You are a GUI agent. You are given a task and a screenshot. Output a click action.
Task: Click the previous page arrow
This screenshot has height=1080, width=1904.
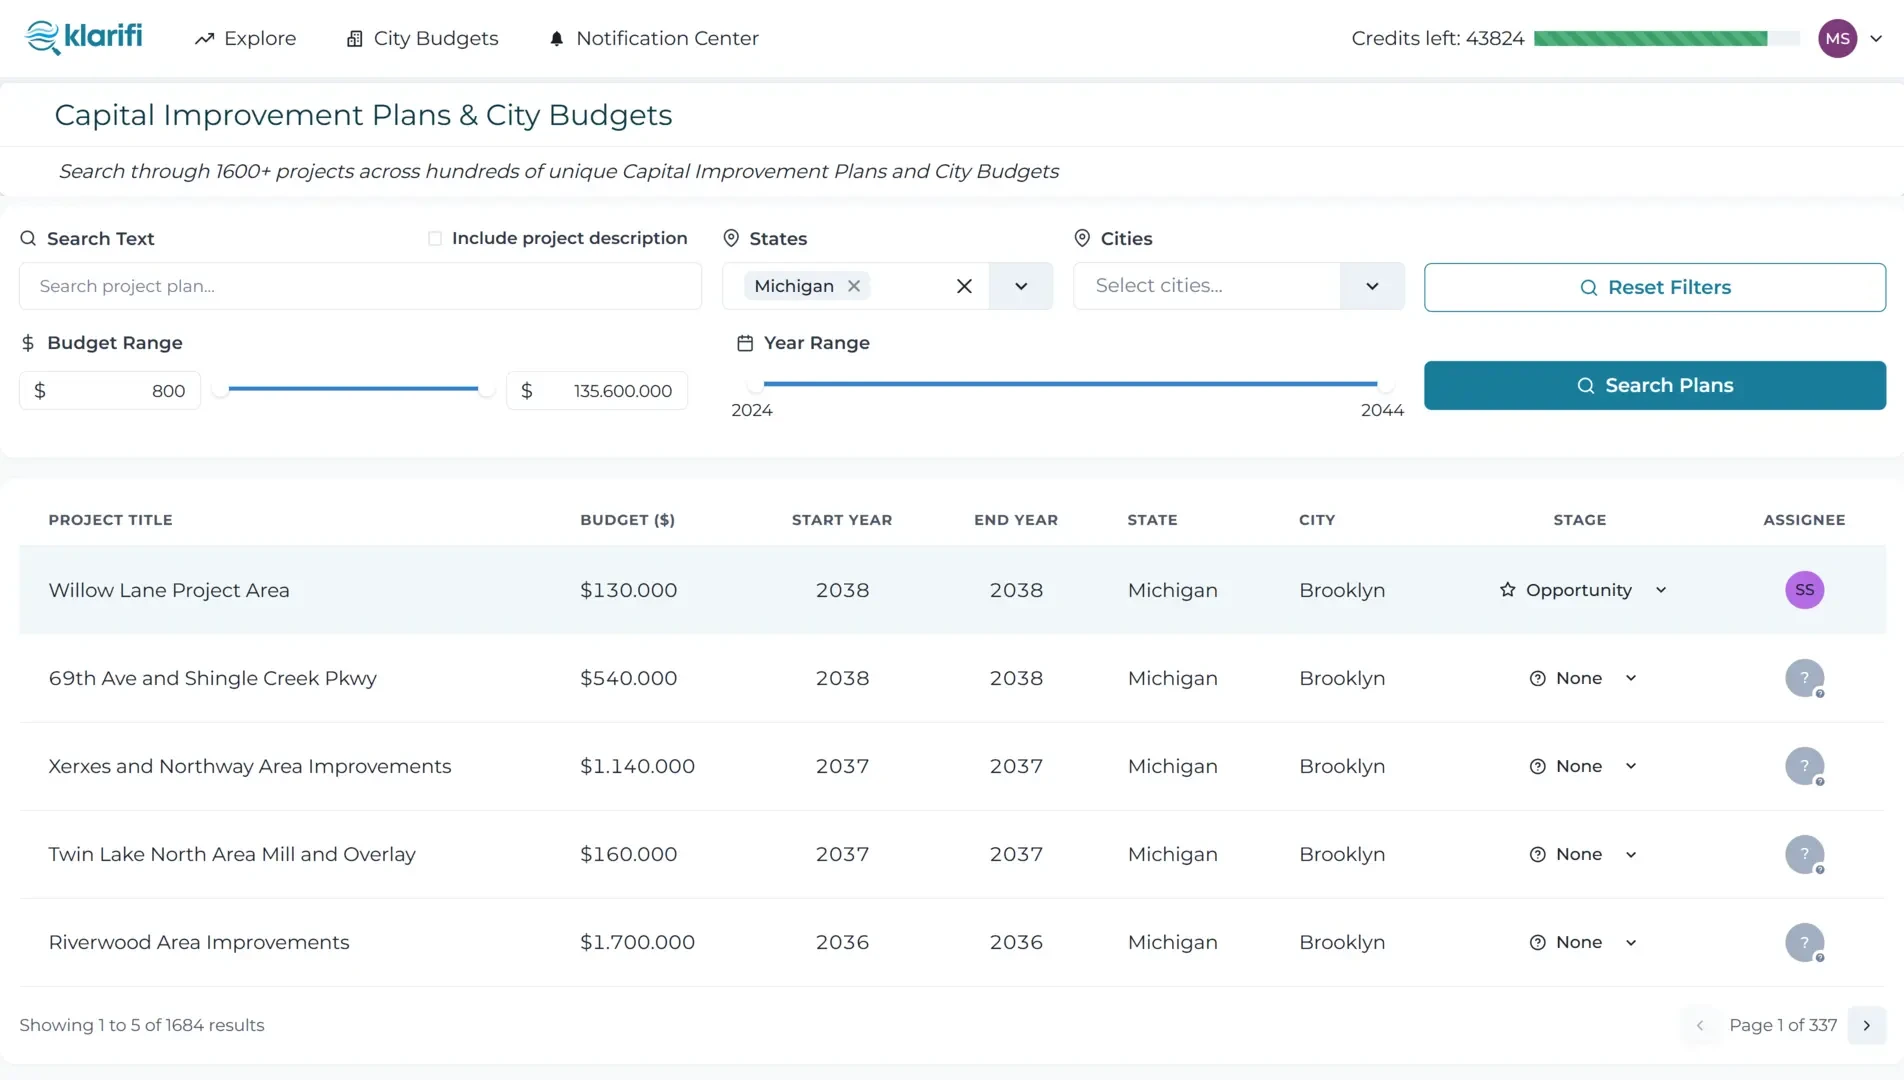point(1699,1025)
